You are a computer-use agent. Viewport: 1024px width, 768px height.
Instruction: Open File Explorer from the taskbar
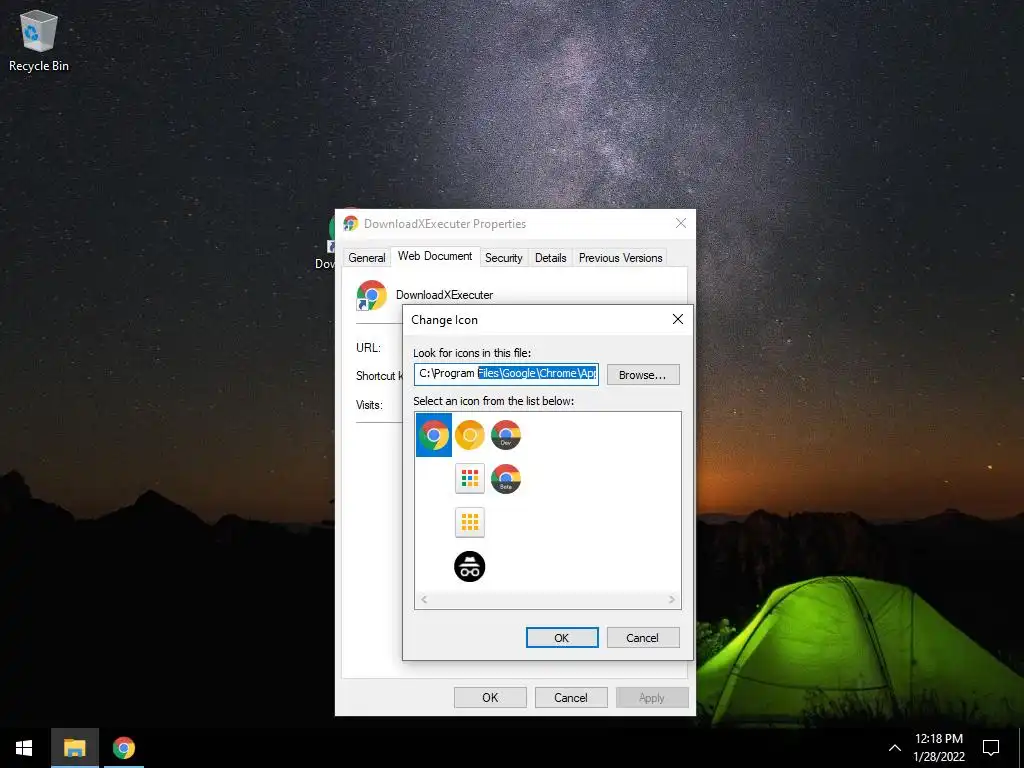(x=74, y=748)
